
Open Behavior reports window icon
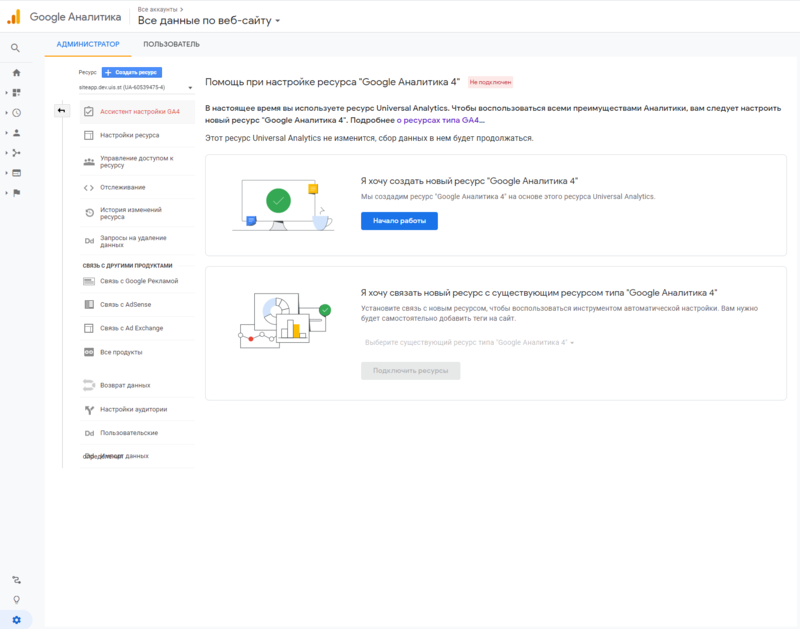(16, 173)
